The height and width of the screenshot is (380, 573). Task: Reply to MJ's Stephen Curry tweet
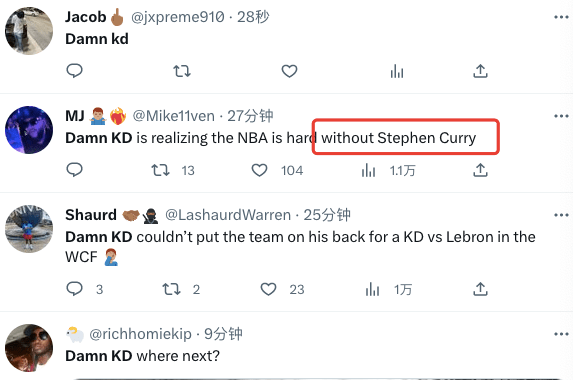click(74, 170)
